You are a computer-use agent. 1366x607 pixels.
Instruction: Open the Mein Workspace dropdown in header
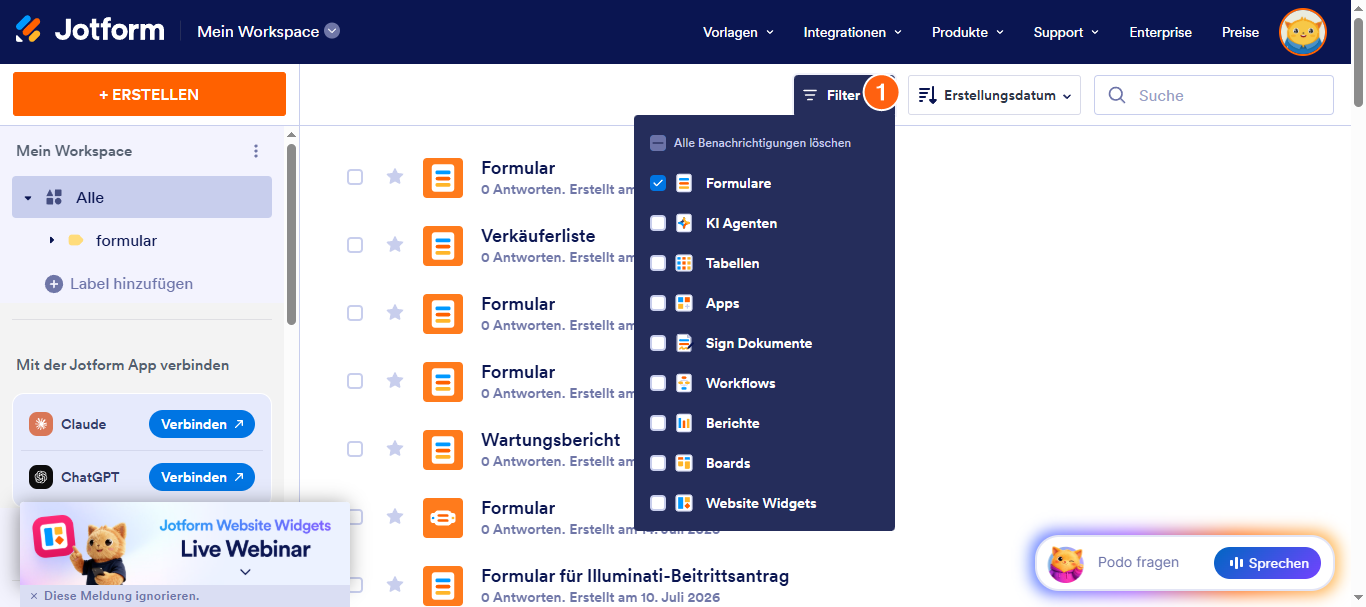(268, 31)
